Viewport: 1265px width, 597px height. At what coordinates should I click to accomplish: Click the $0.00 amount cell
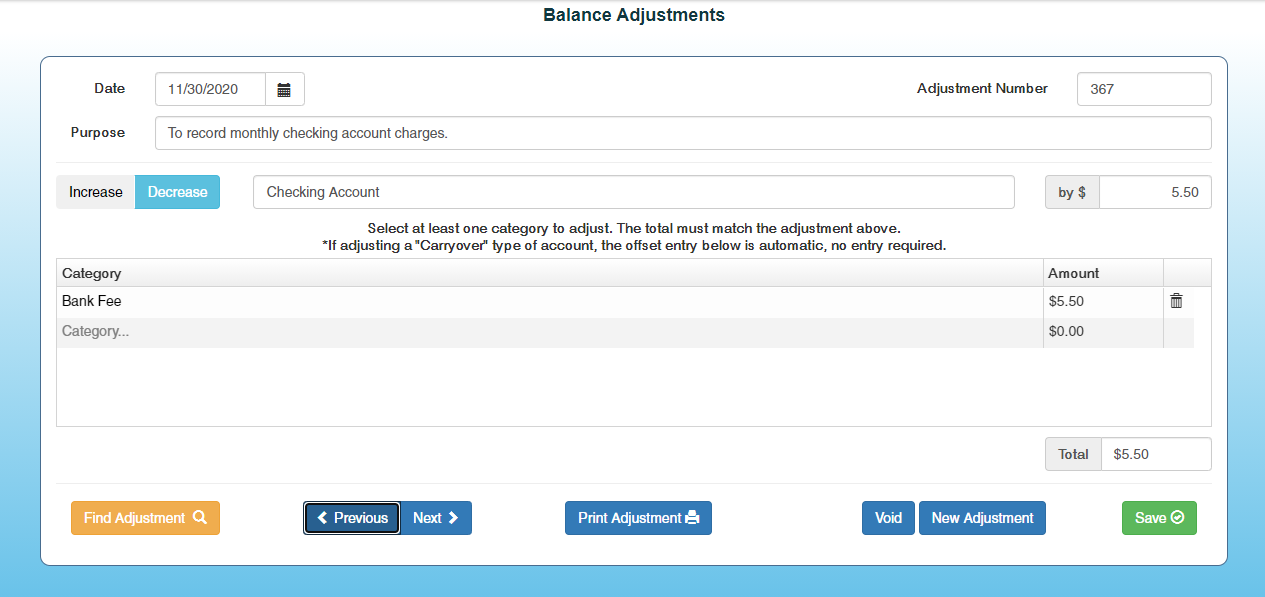coord(1102,332)
